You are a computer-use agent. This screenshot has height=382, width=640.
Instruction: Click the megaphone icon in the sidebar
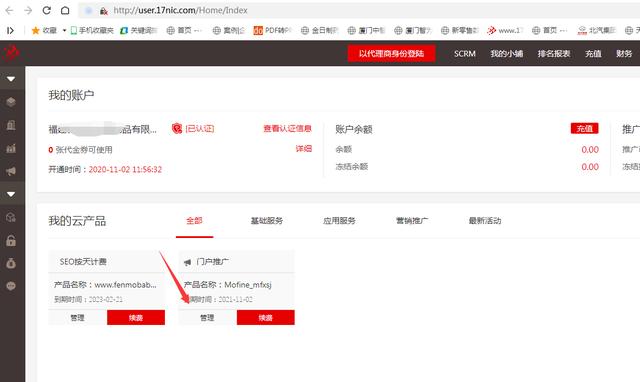click(11, 171)
